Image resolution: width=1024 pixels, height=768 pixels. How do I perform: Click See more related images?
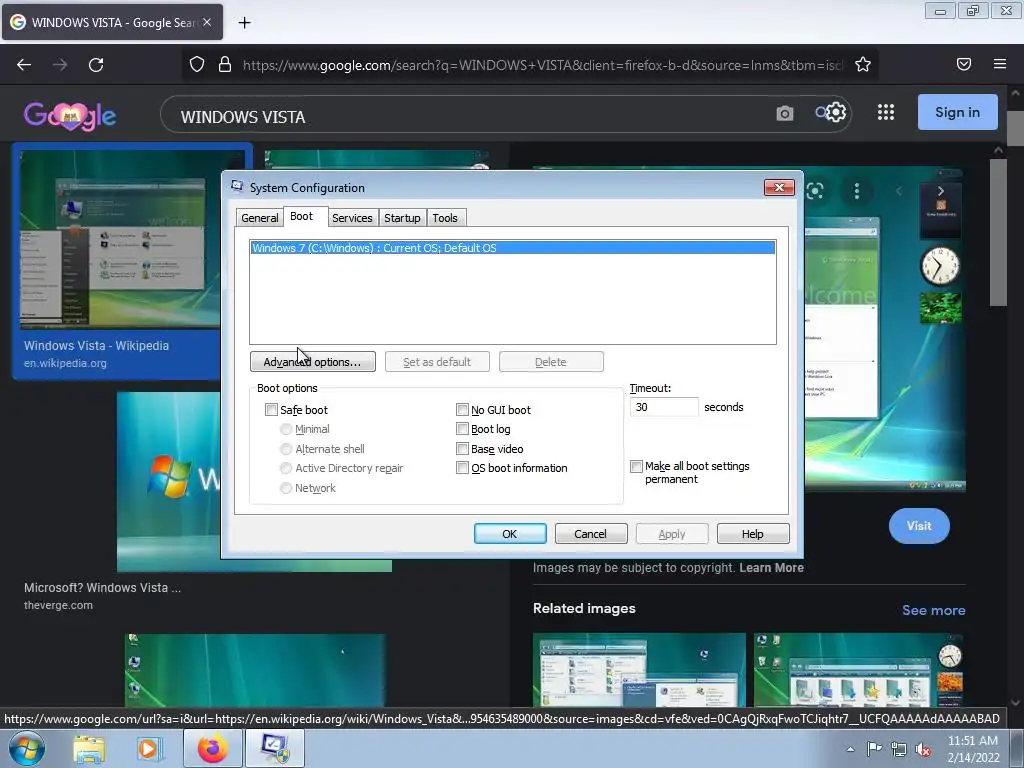(933, 610)
